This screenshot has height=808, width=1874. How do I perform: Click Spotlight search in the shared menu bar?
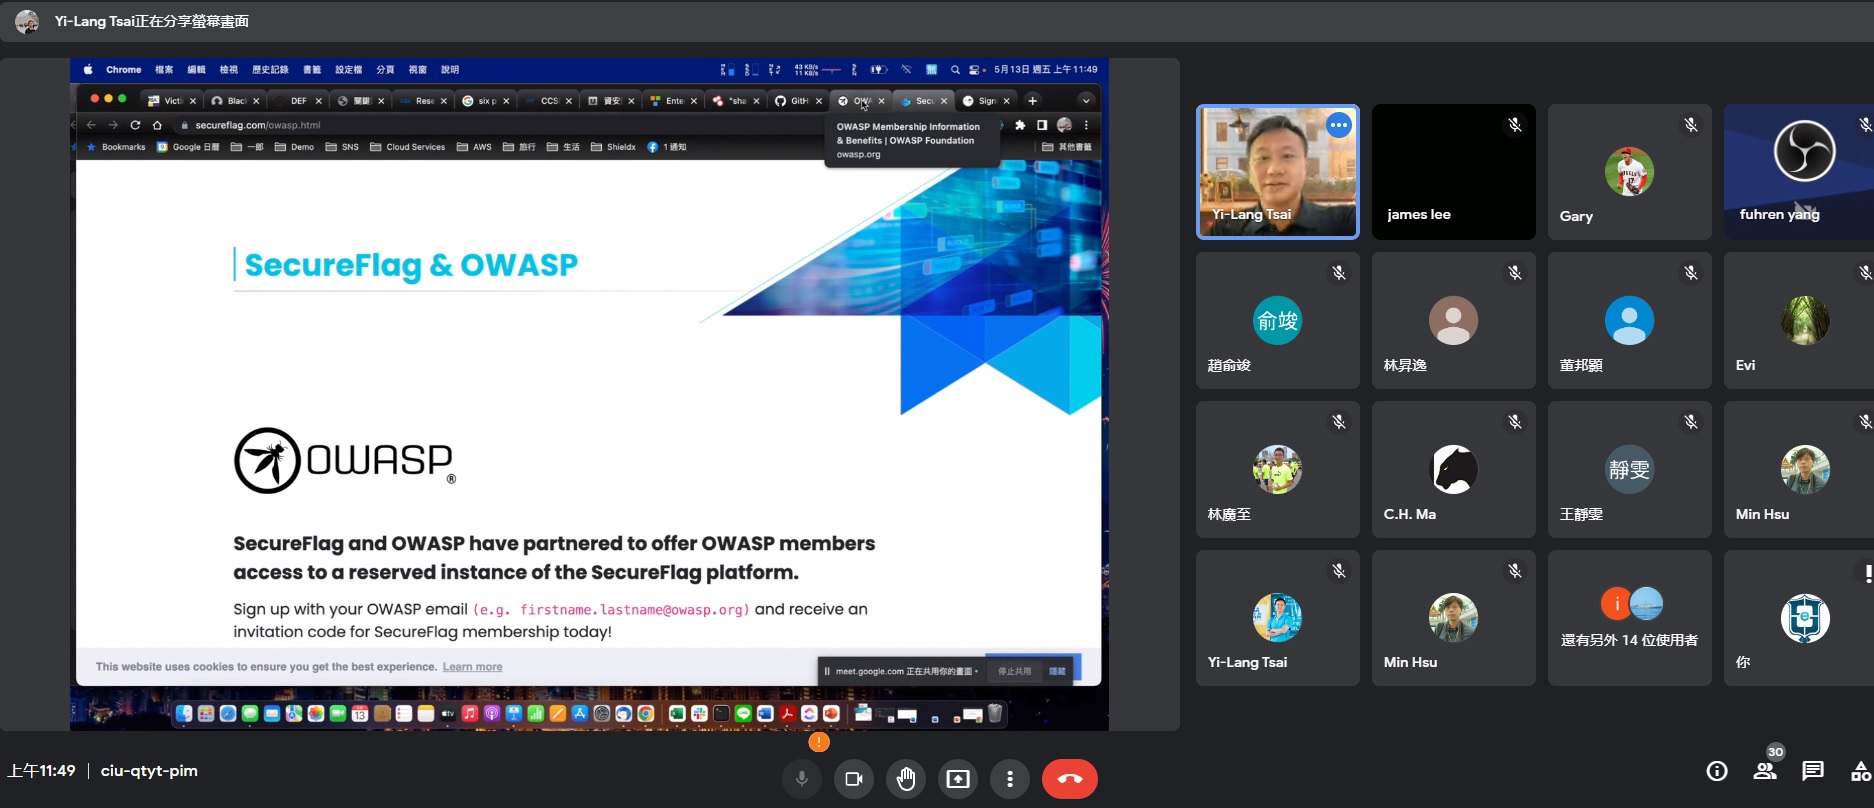click(x=955, y=70)
